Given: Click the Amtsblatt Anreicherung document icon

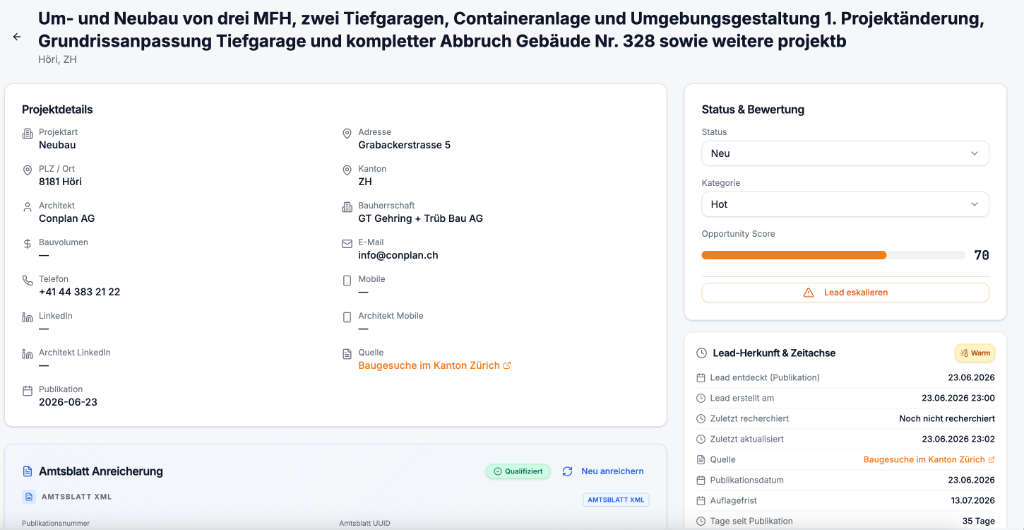Looking at the screenshot, I should [x=27, y=471].
